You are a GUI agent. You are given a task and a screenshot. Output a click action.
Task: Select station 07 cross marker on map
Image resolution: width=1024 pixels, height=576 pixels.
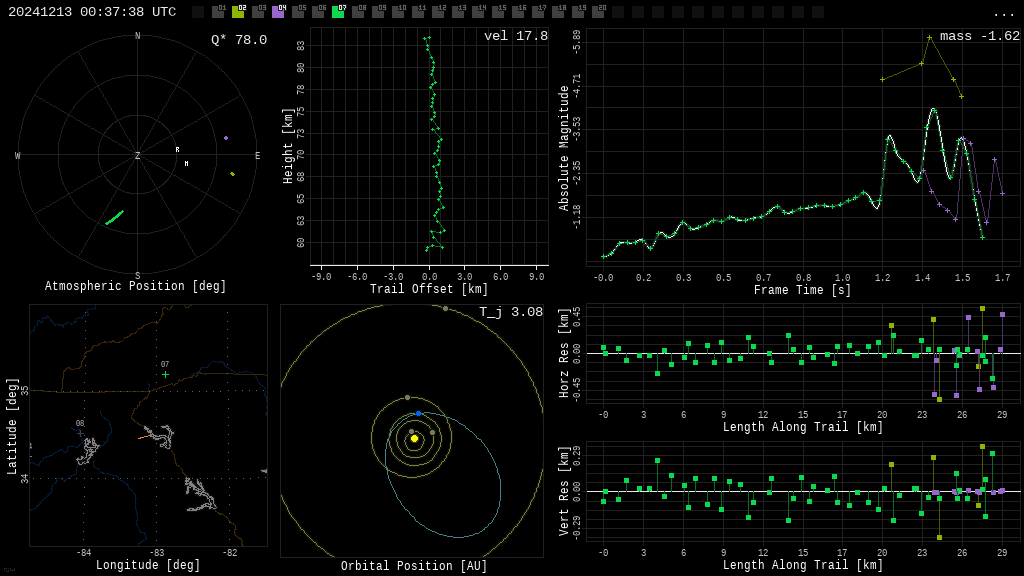tap(165, 374)
